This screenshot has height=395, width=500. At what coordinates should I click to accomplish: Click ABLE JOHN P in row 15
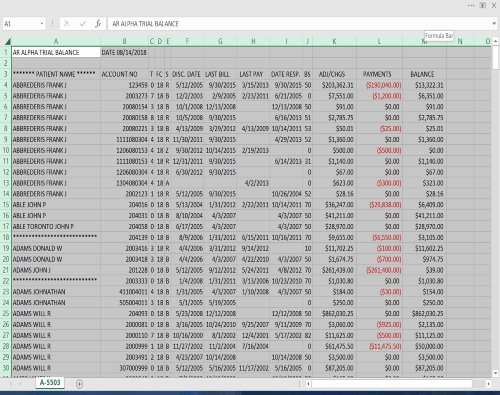(56, 205)
